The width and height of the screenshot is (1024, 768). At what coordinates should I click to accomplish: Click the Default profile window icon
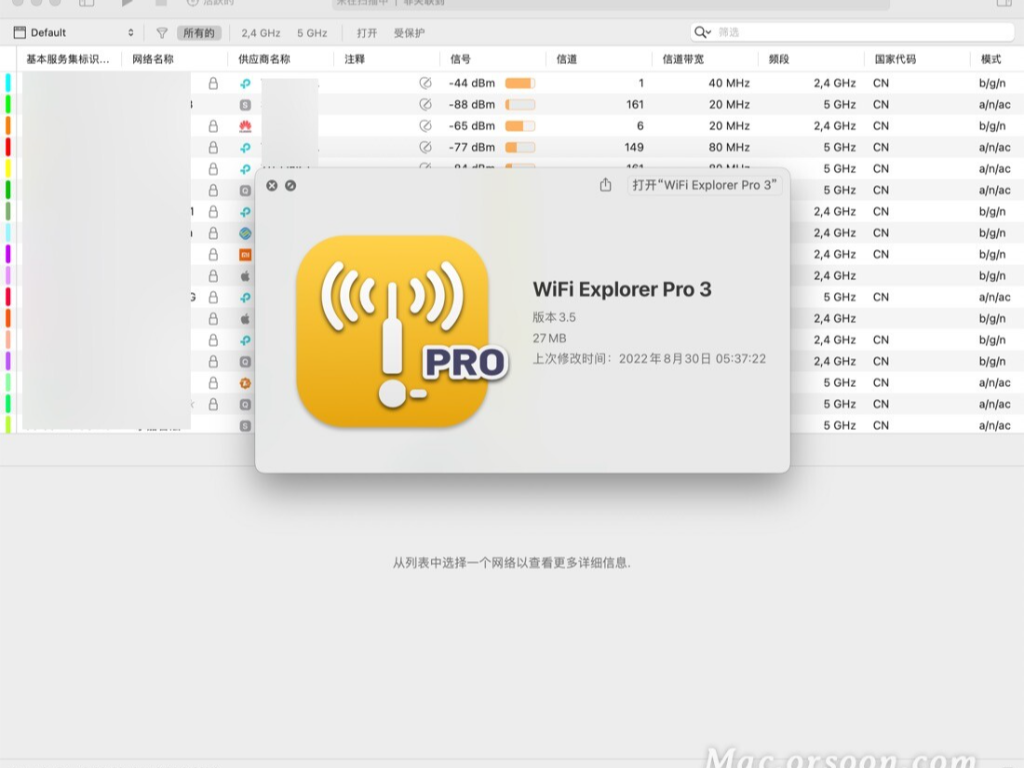[20, 33]
